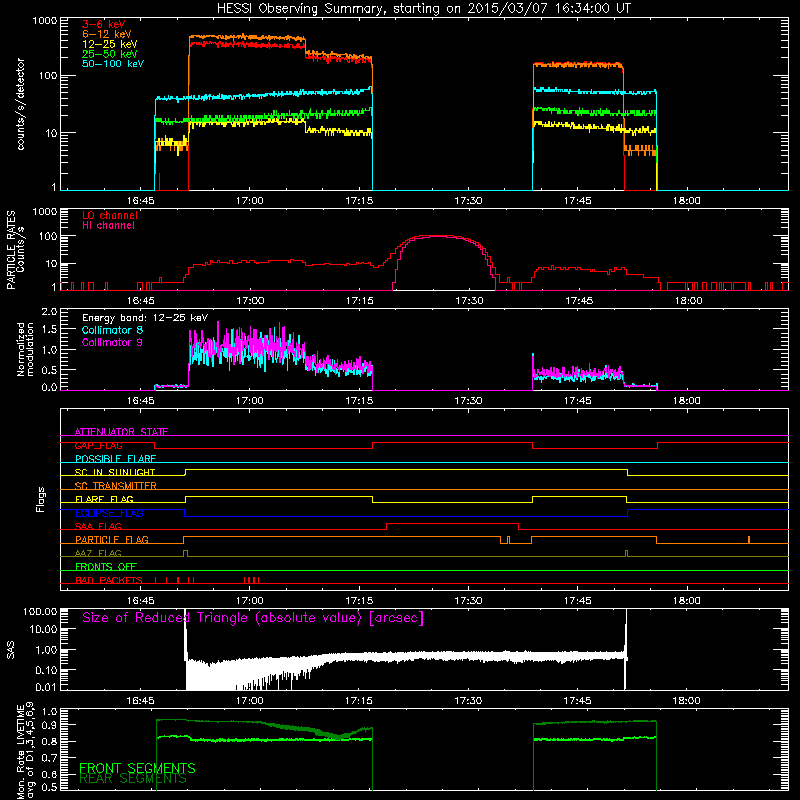This screenshot has width=800, height=800.
Task: Click the "counts/s/detector" y-axis label
Action: 21,104
